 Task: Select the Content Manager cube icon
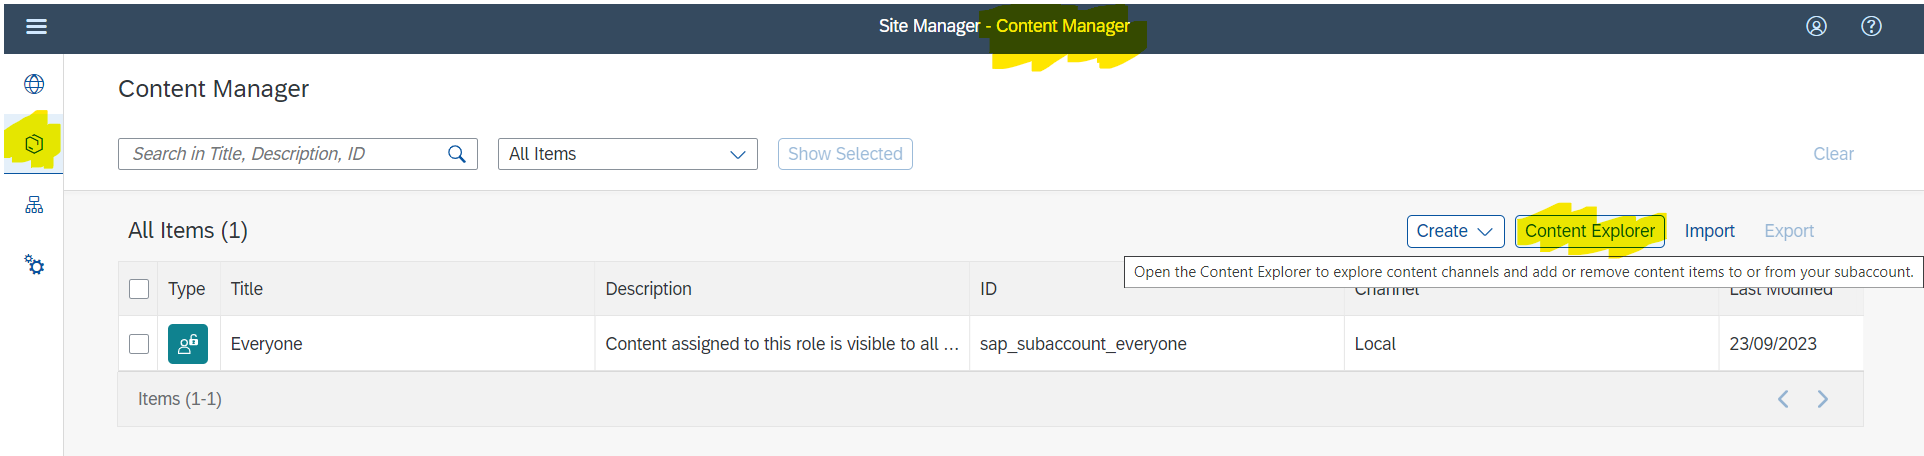pos(34,144)
